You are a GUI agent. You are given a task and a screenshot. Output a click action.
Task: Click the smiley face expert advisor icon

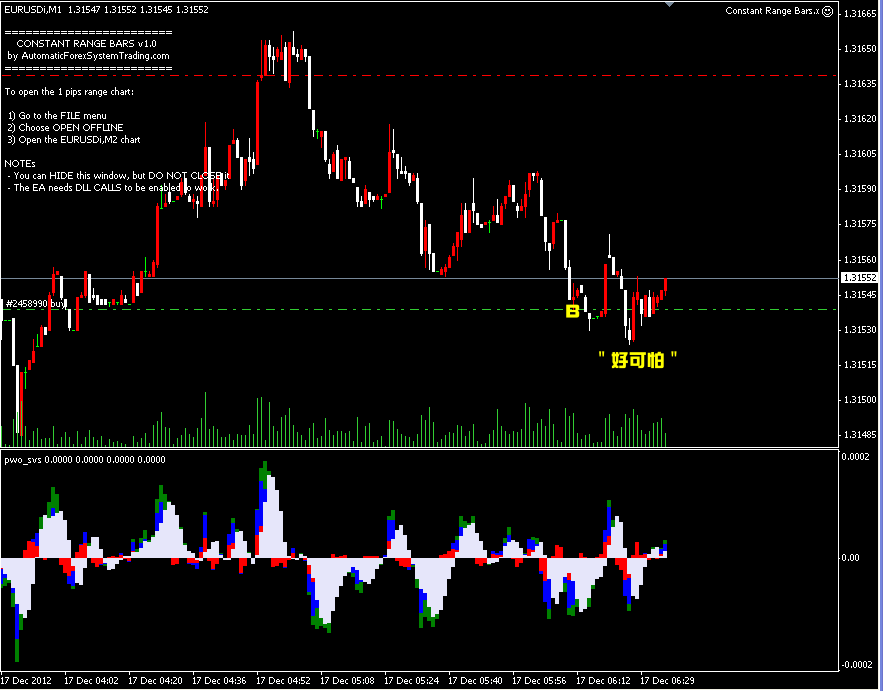pyautogui.click(x=827, y=11)
